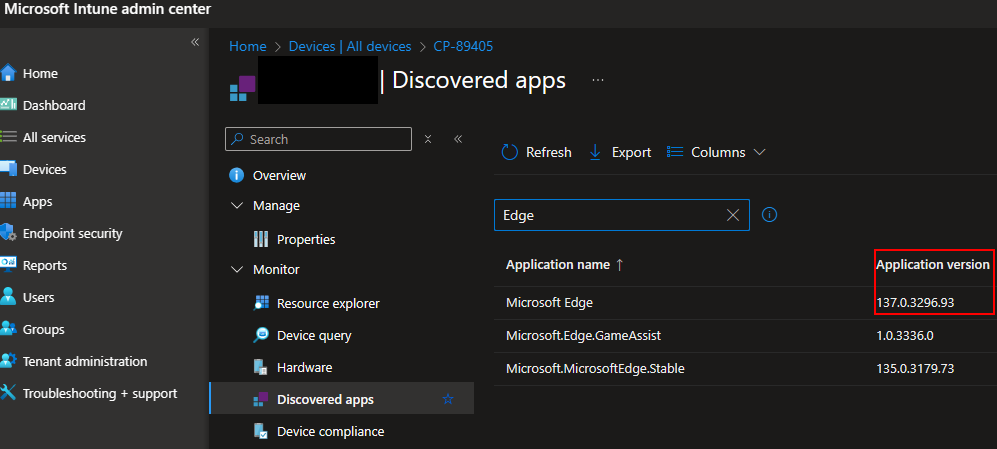Click the CP-89405 breadcrumb link
Screen dimensions: 997x449
pos(463,46)
